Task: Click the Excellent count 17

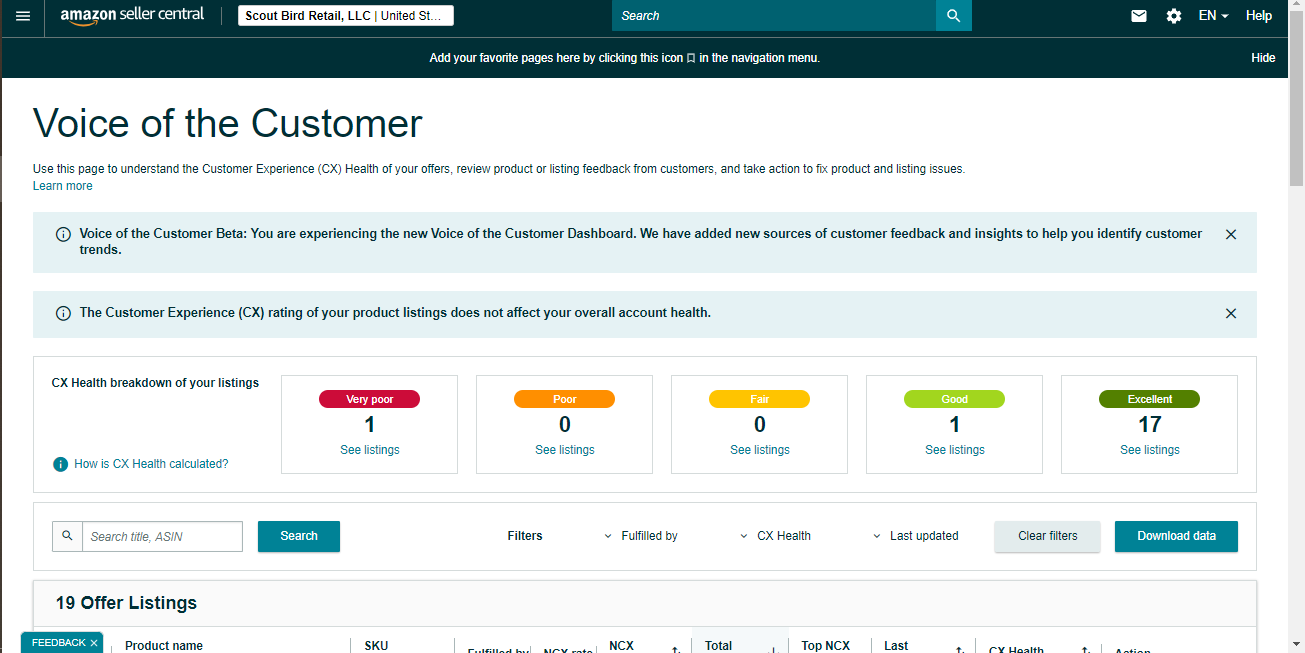Action: coord(1150,424)
